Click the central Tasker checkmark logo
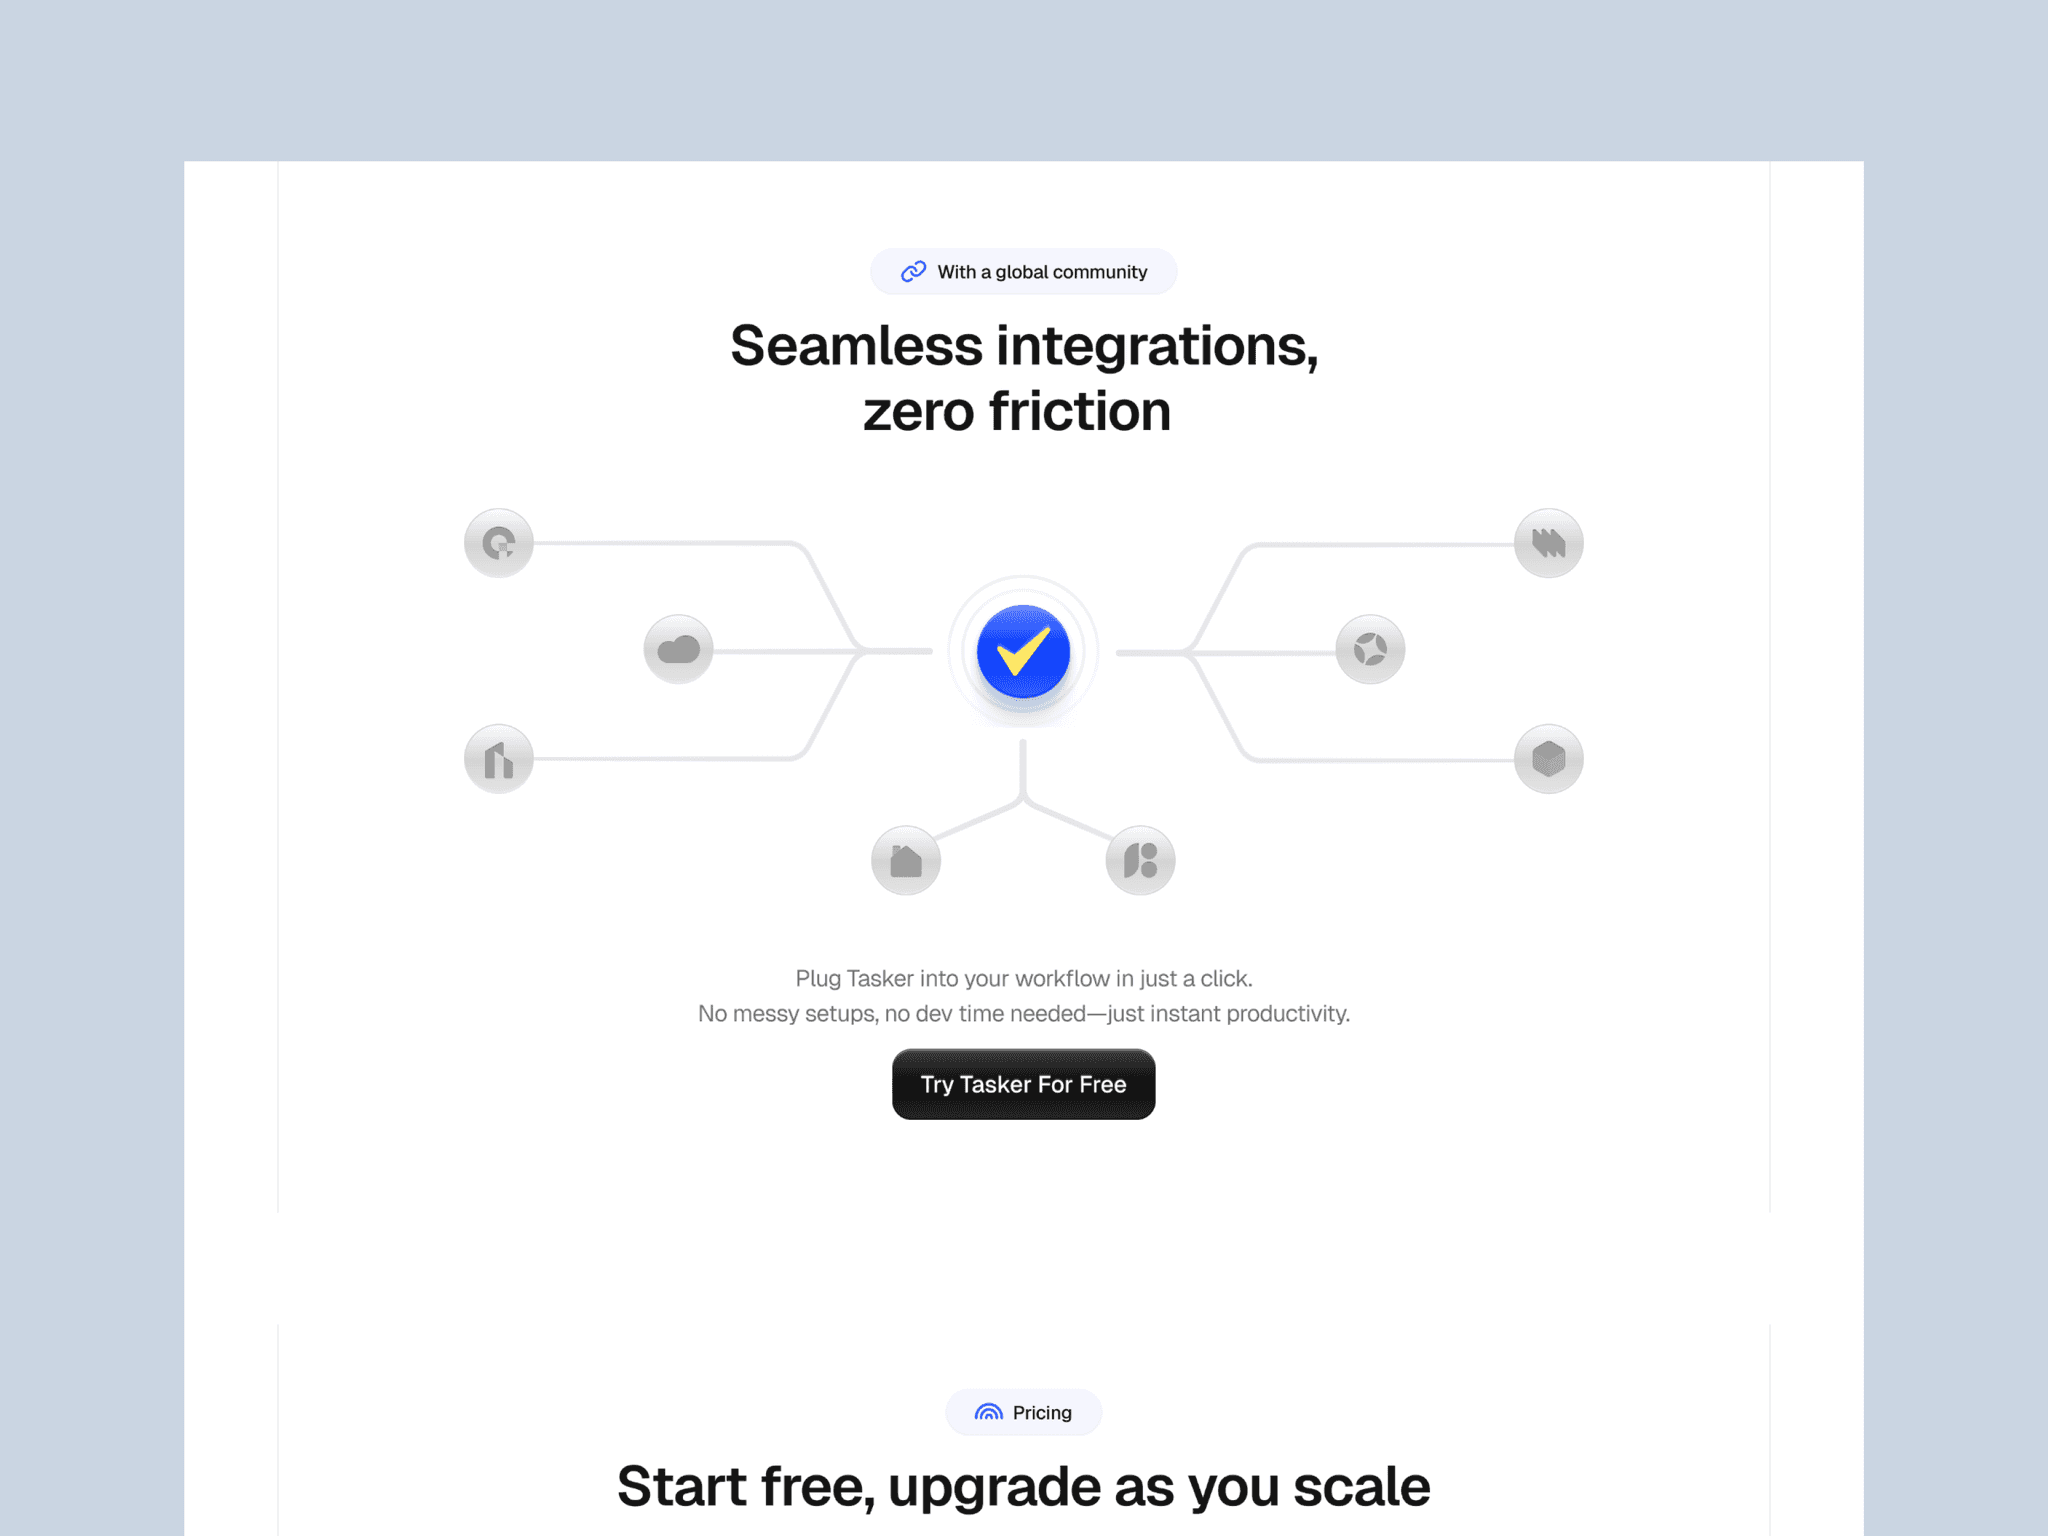Image resolution: width=2048 pixels, height=1536 pixels. [1022, 651]
